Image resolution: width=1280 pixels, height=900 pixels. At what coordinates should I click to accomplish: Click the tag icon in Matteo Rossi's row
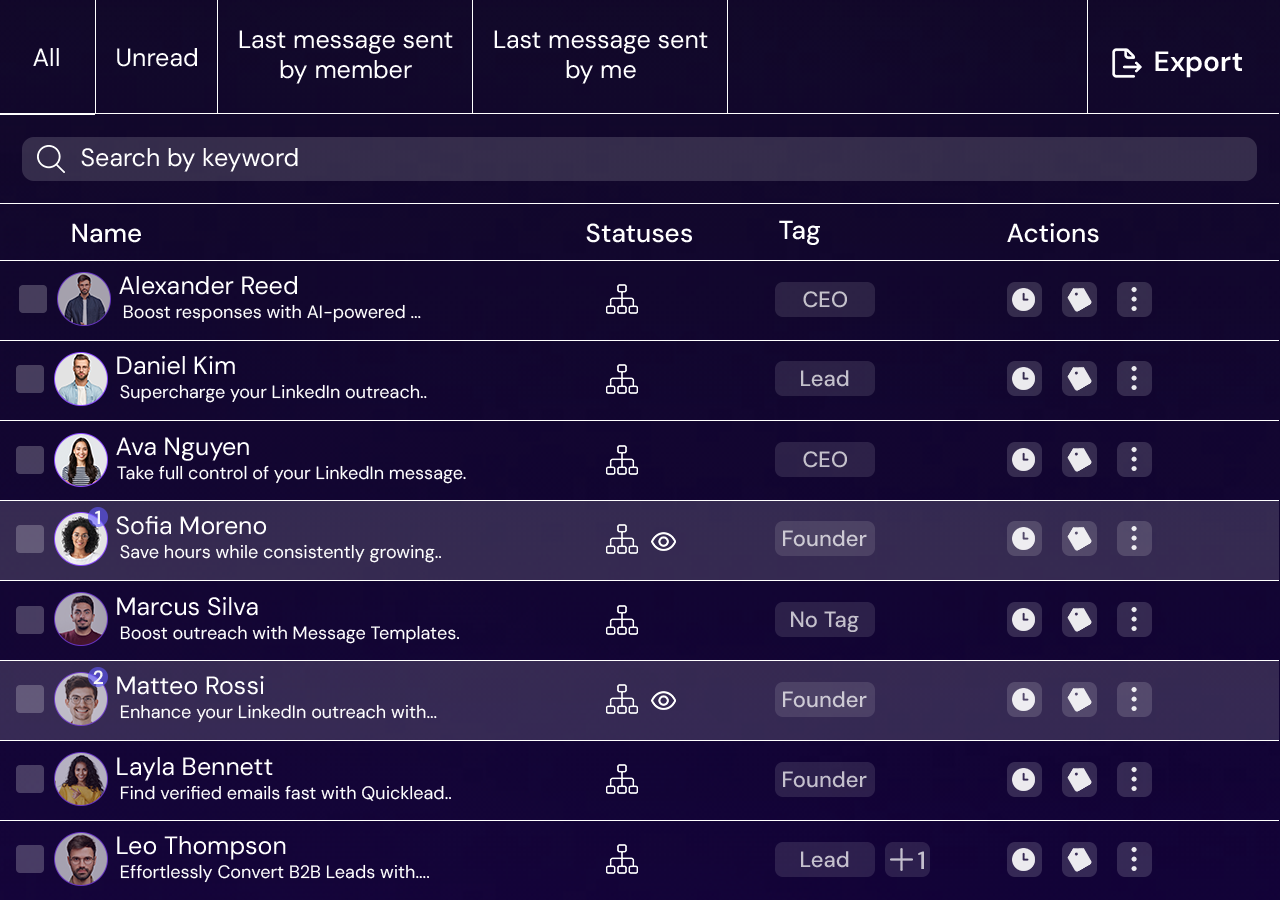click(x=1079, y=699)
